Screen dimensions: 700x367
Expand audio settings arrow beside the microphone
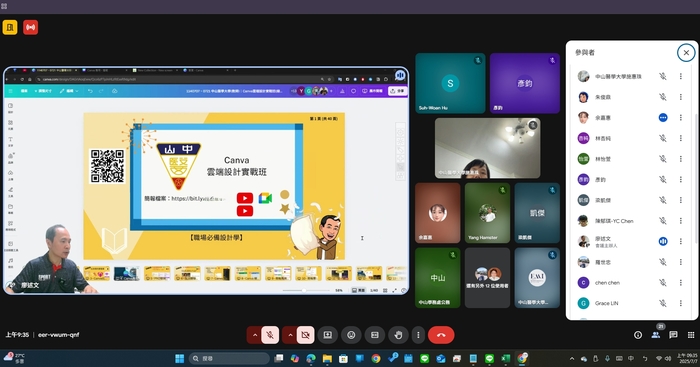(254, 335)
